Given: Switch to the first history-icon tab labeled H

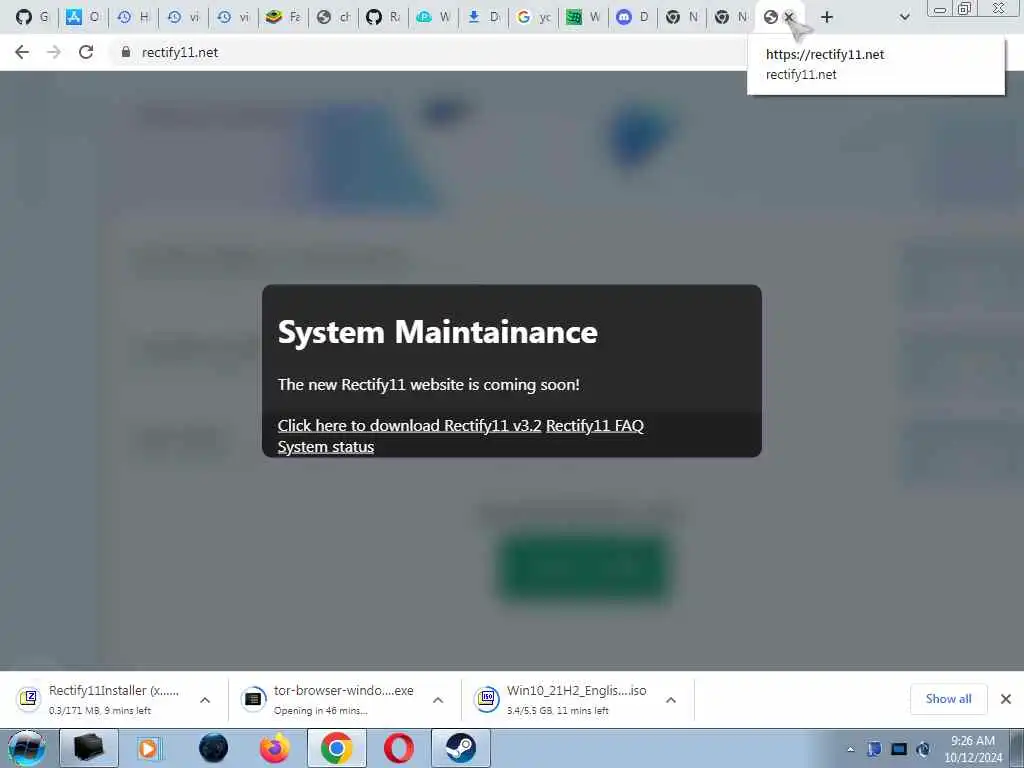Looking at the screenshot, I should click(x=133, y=17).
